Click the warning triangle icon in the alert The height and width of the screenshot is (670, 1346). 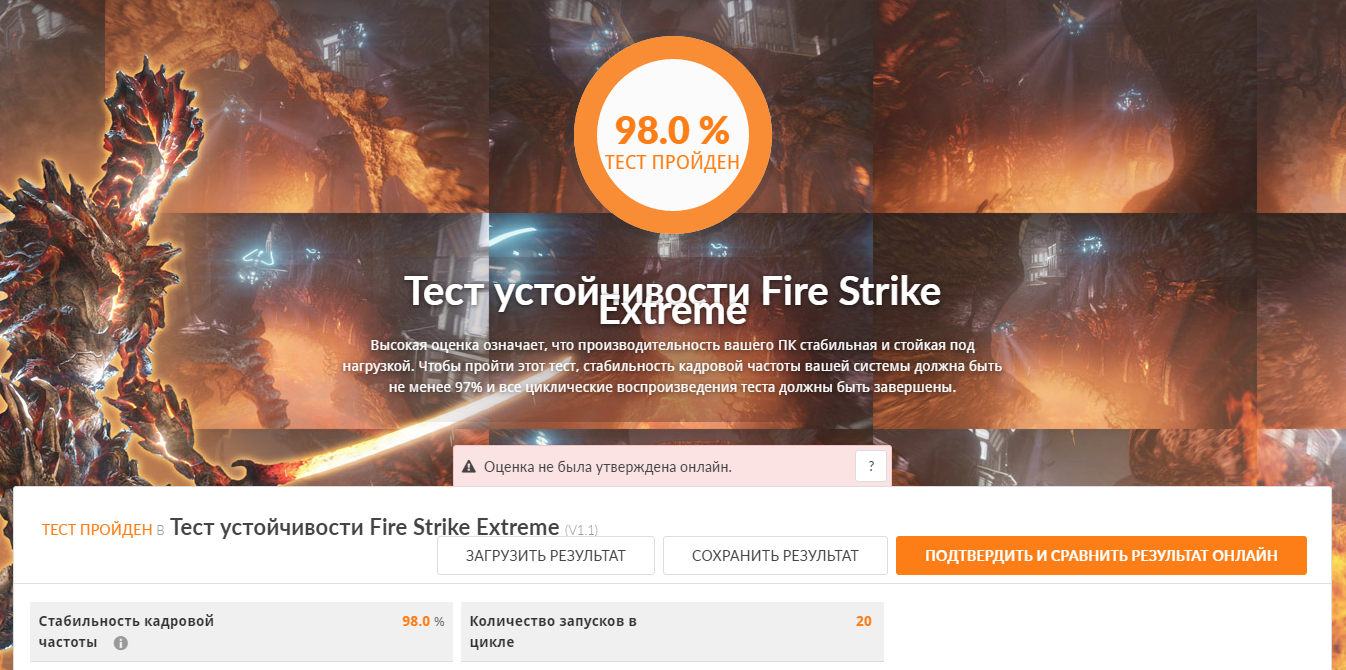[469, 467]
